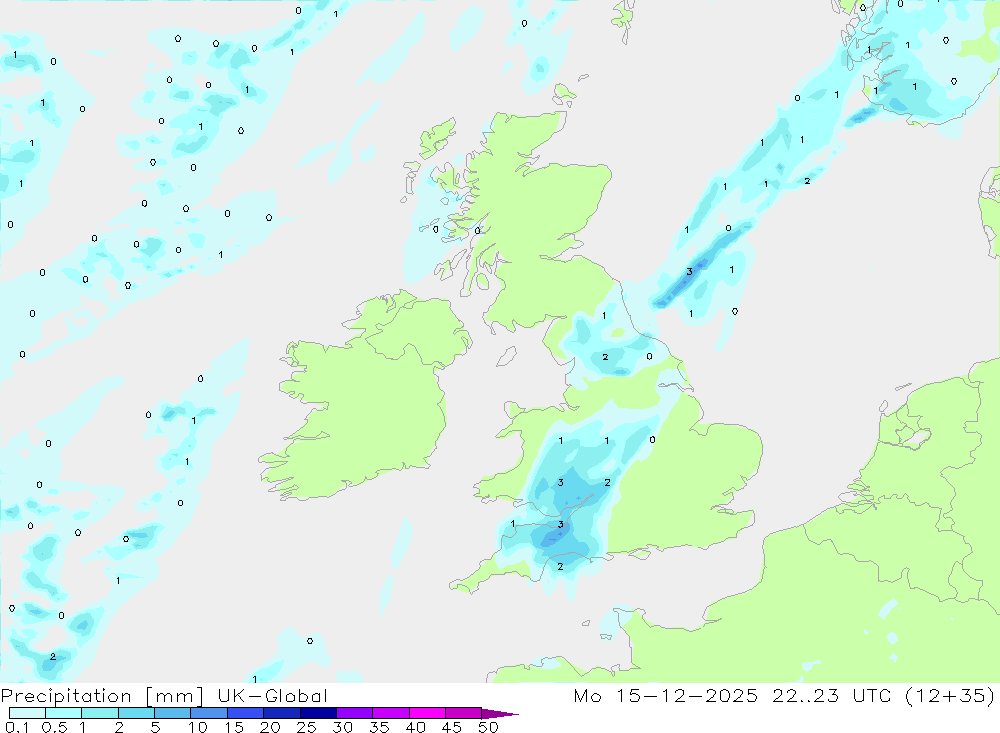Click the 45–50 mm legend color swatch
The image size is (1000, 733).
point(464,713)
